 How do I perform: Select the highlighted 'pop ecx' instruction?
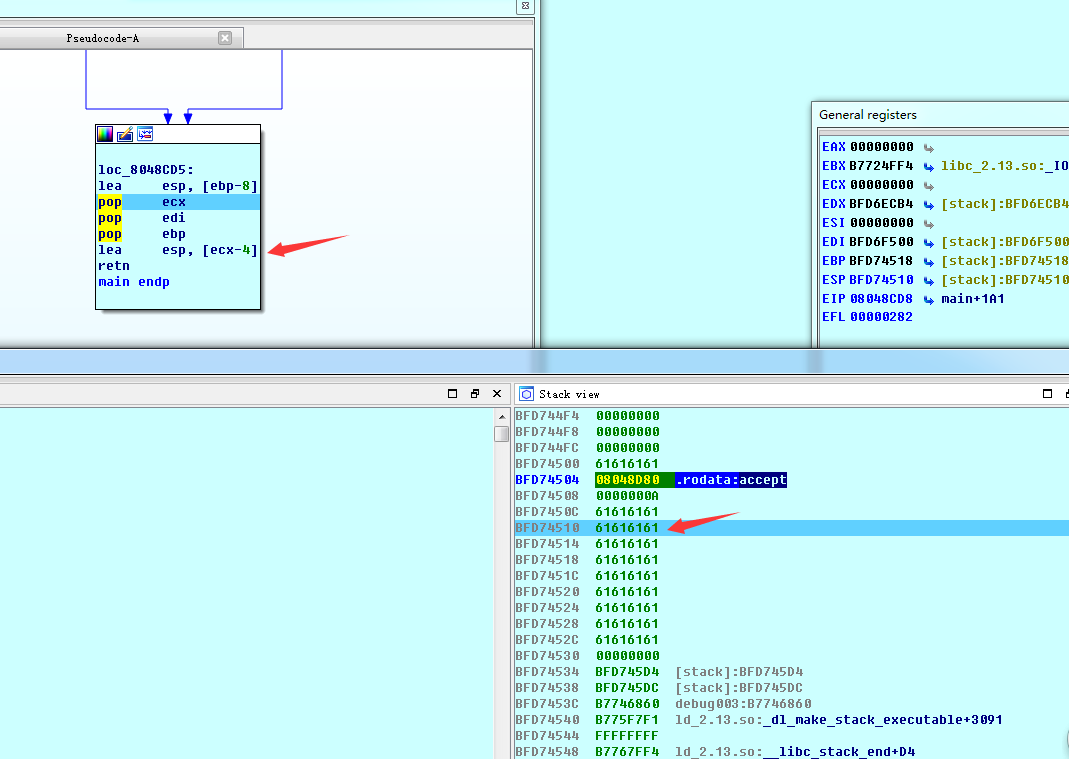tap(178, 202)
